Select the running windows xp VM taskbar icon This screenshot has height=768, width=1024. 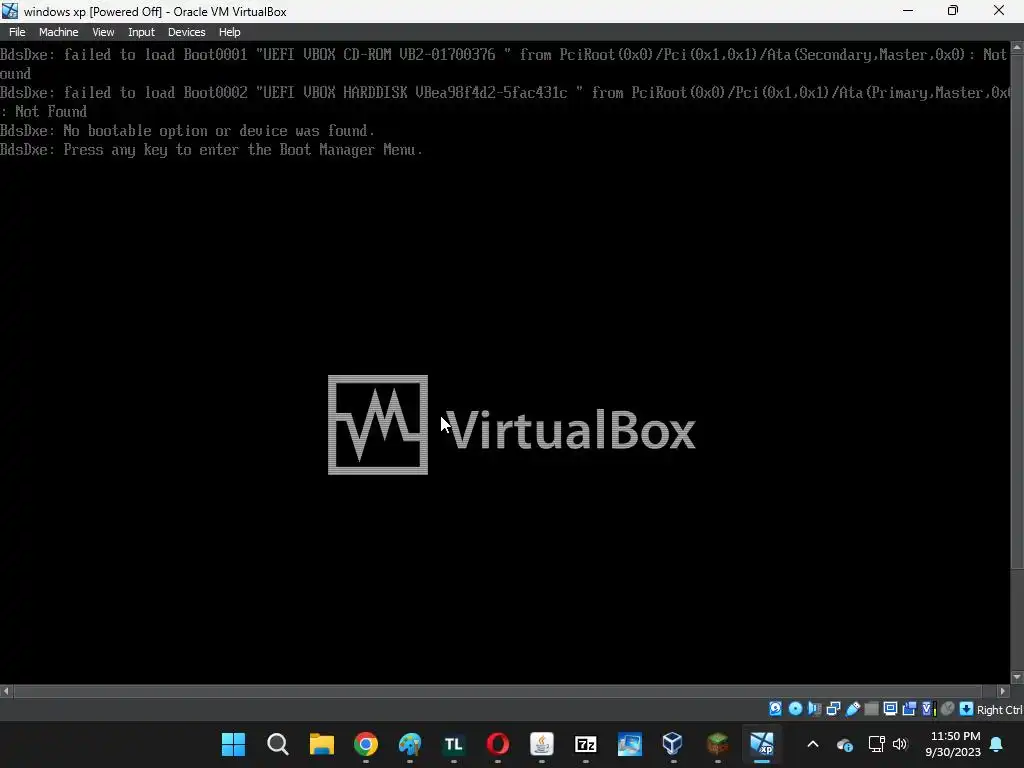[x=761, y=744]
